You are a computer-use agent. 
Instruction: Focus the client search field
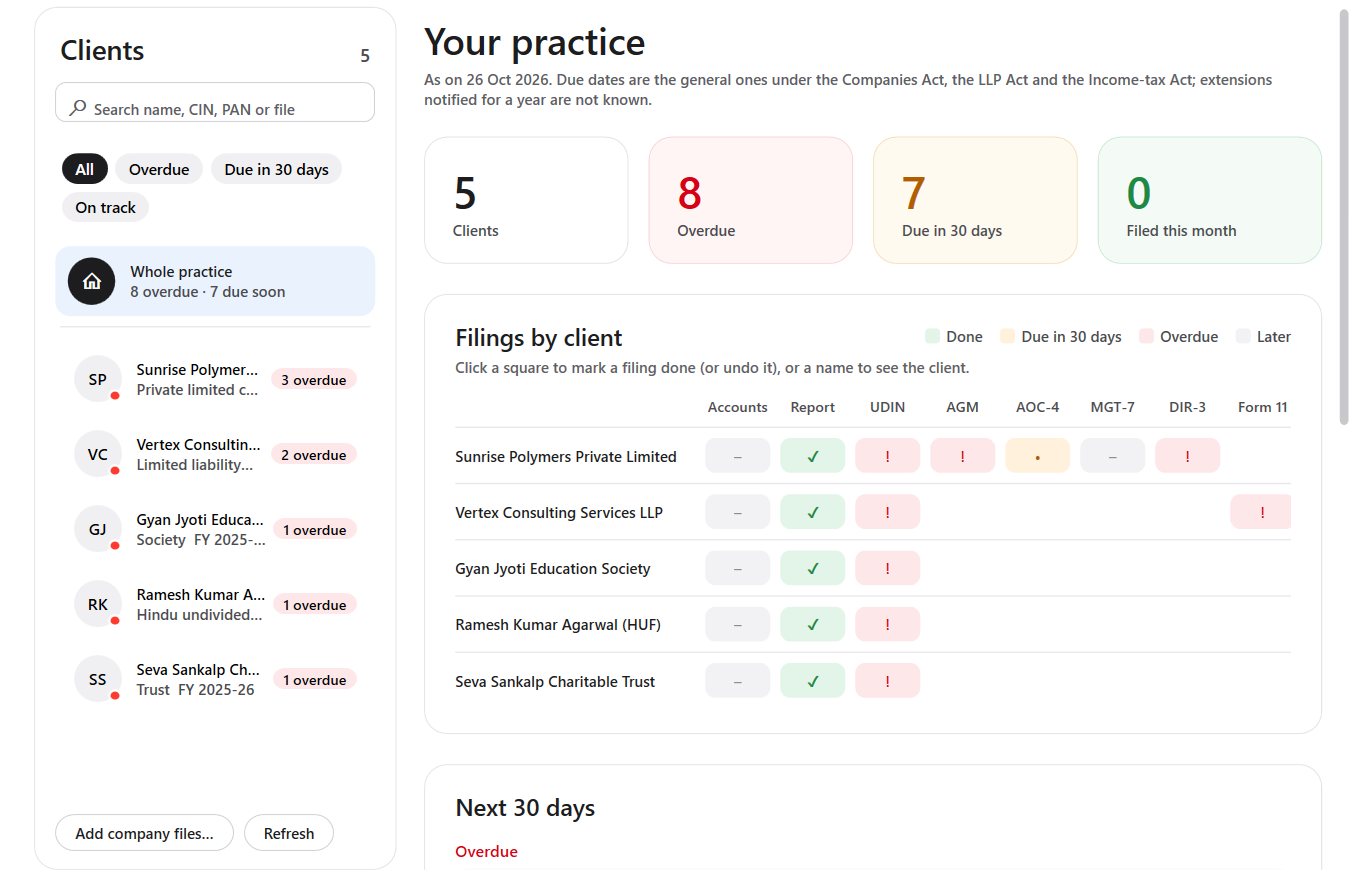click(x=215, y=103)
